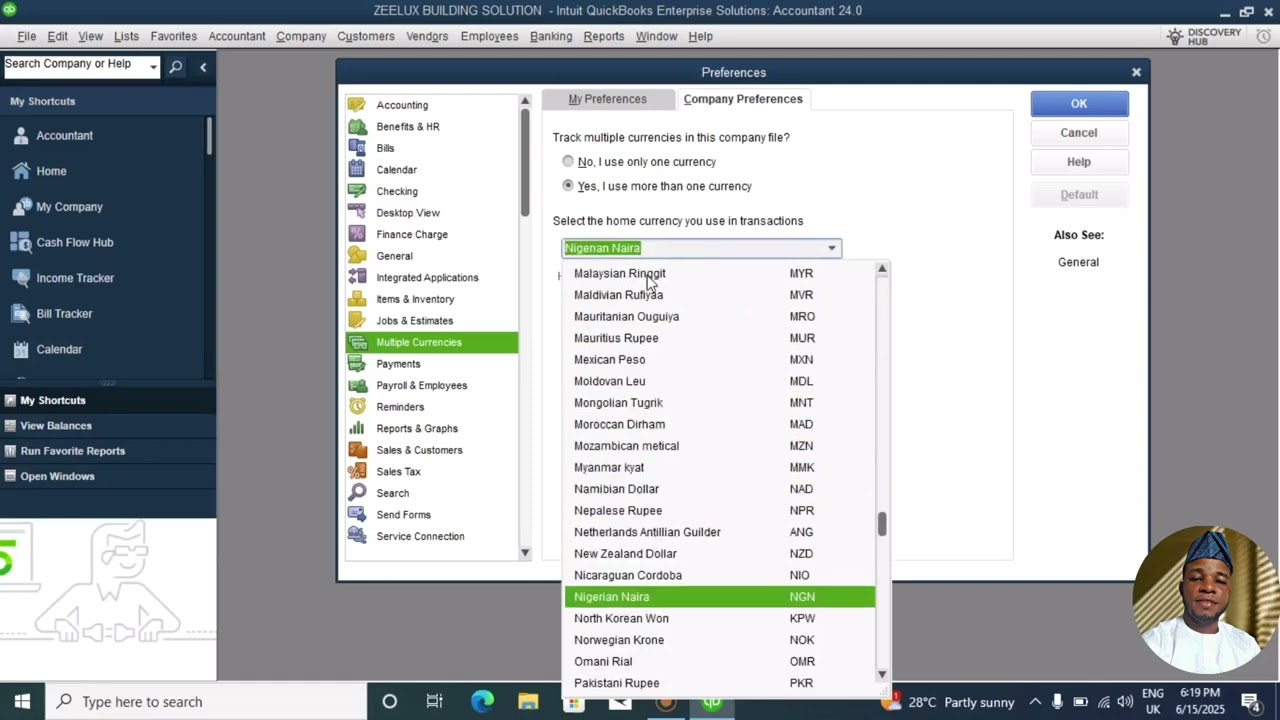The height and width of the screenshot is (720, 1280).
Task: Open the Bill Tracker sidebar icon
Action: (21, 314)
